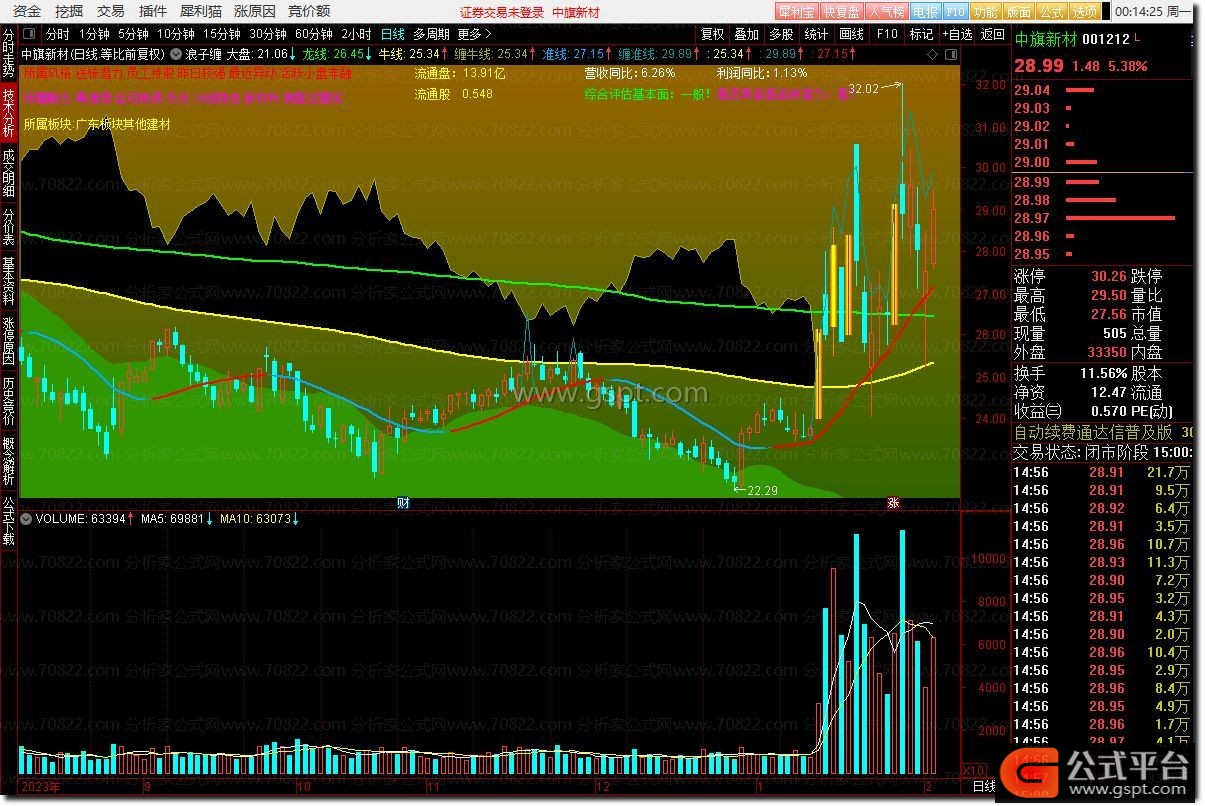Open 概念解析 side tab
The image size is (1205, 806).
9,461
